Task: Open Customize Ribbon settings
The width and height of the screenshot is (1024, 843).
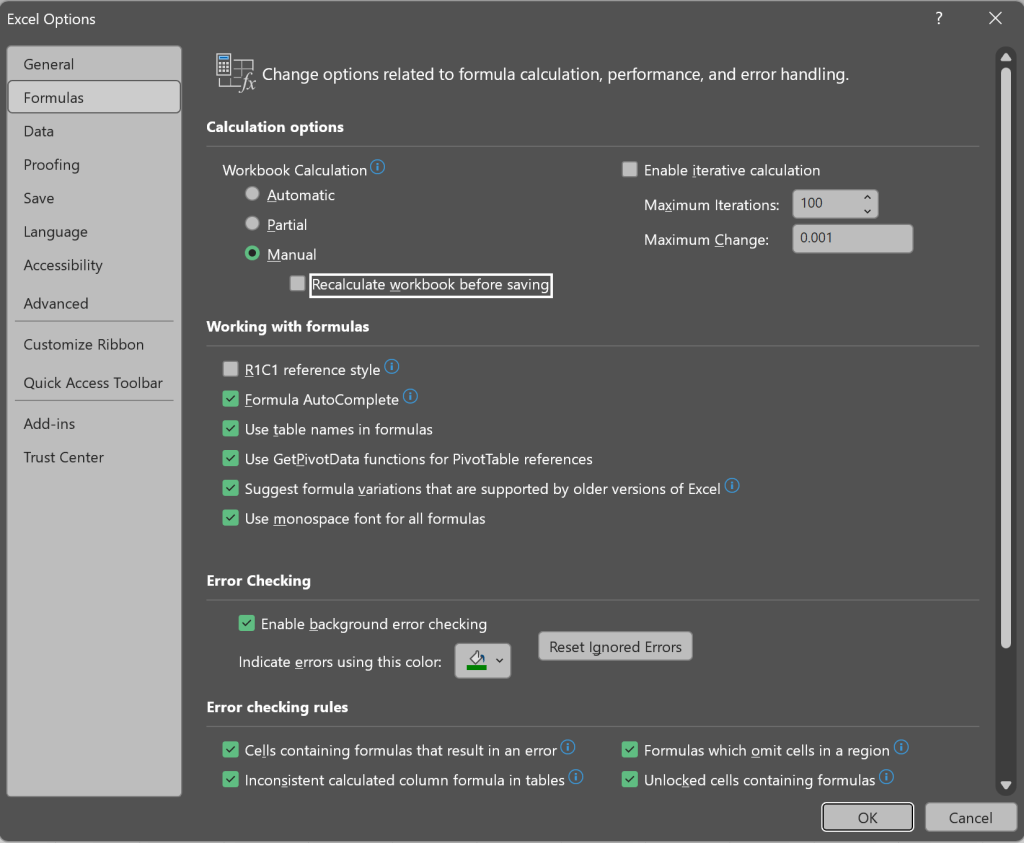Action: tap(94, 344)
